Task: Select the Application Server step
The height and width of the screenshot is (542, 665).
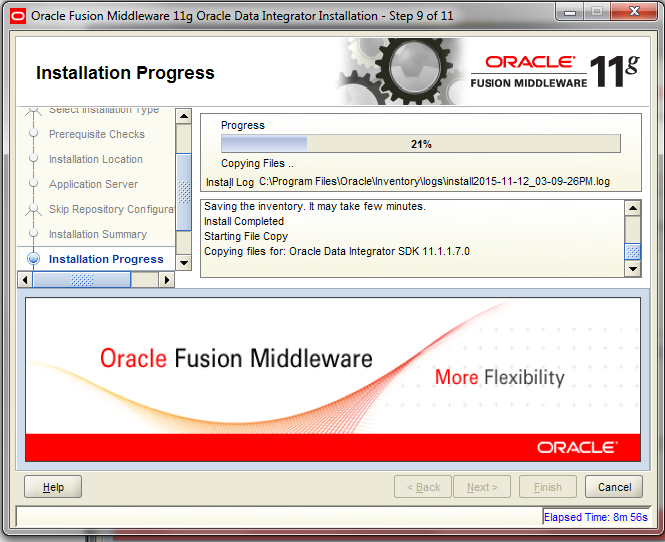Action: (x=93, y=184)
